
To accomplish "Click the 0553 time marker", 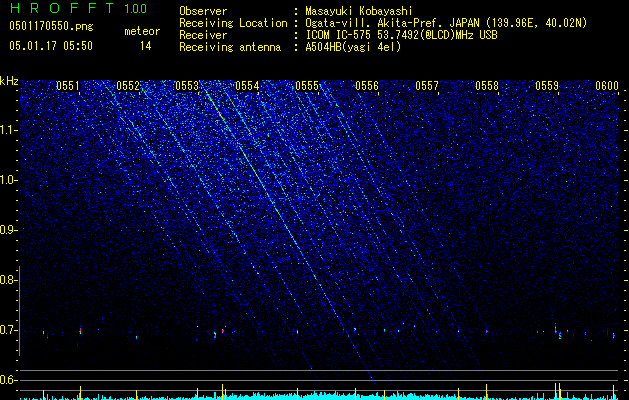I will [187, 85].
